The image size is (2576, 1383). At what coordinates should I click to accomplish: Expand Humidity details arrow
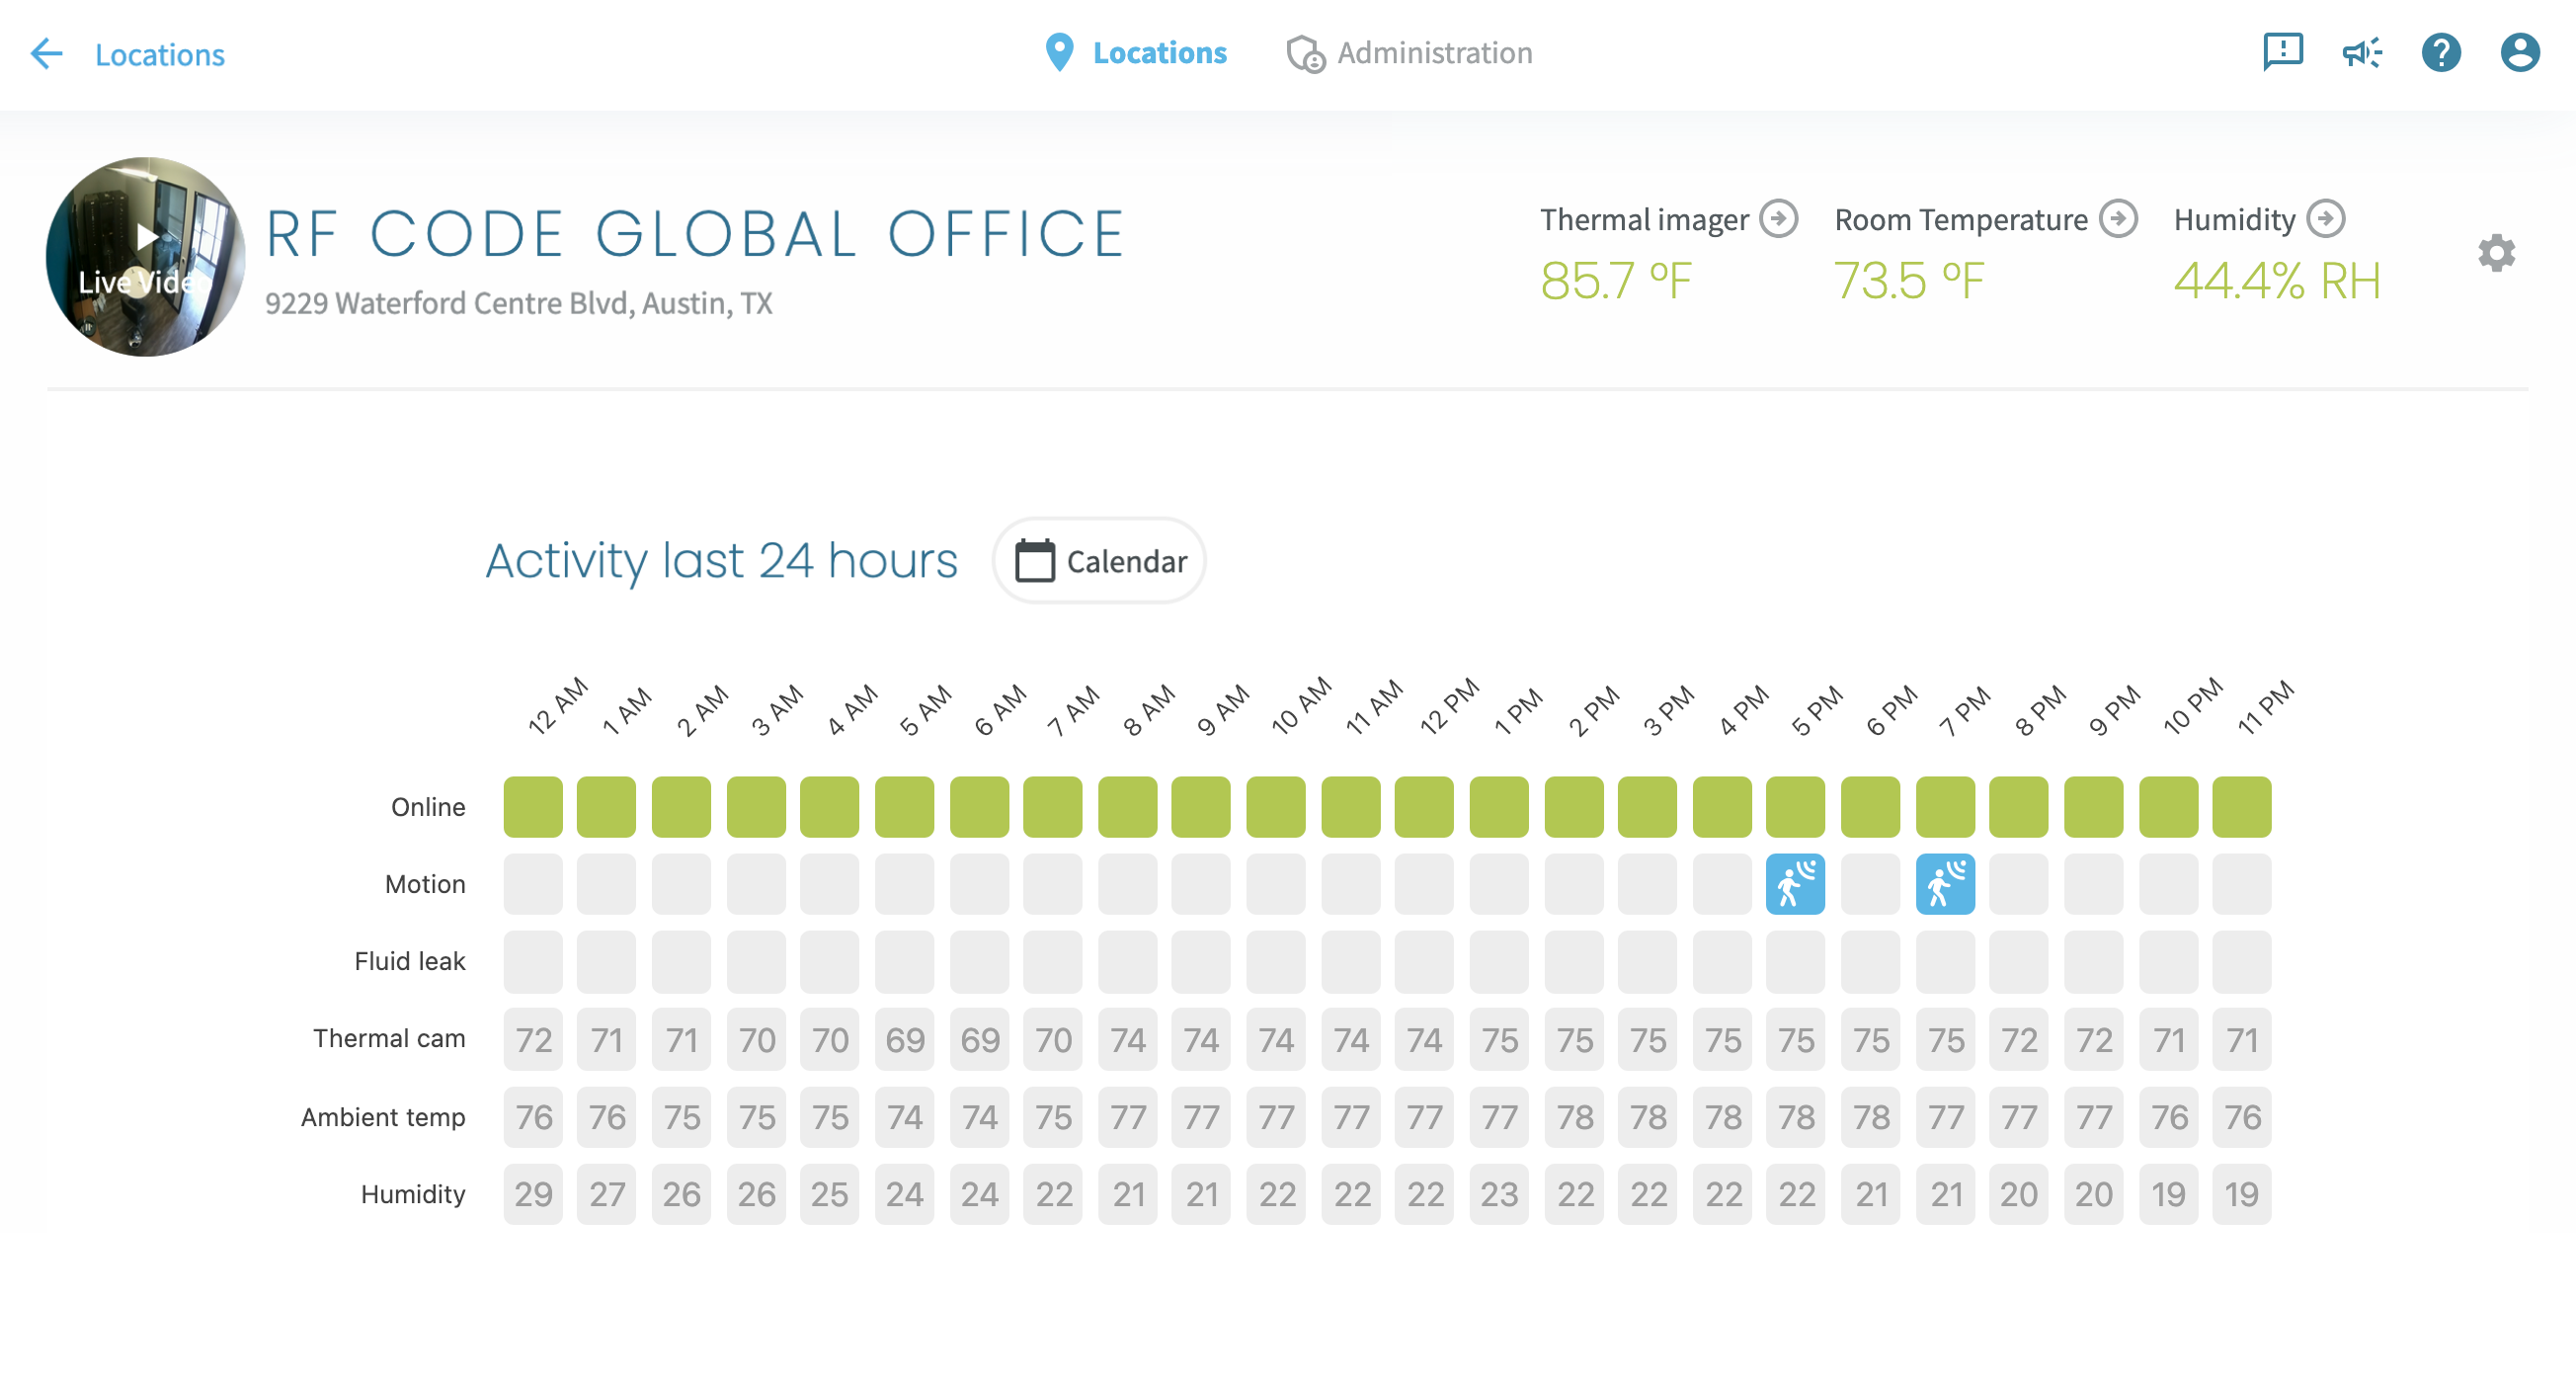[x=2326, y=218]
